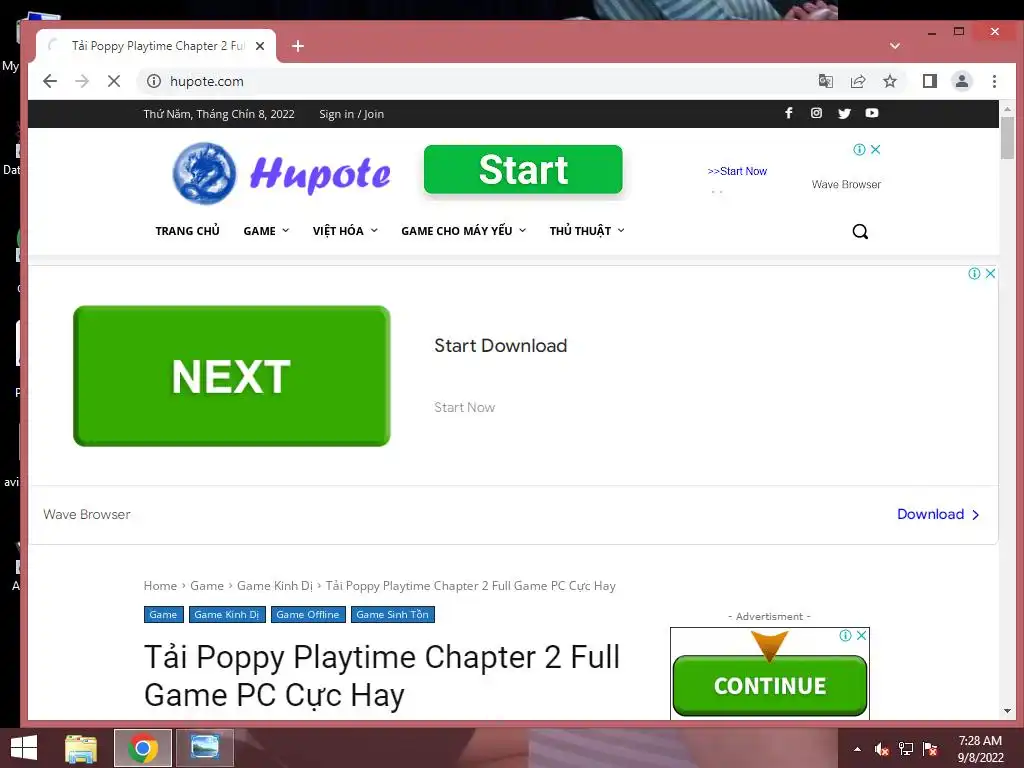Click the big green NEXT button
The image size is (1024, 768).
[232, 376]
